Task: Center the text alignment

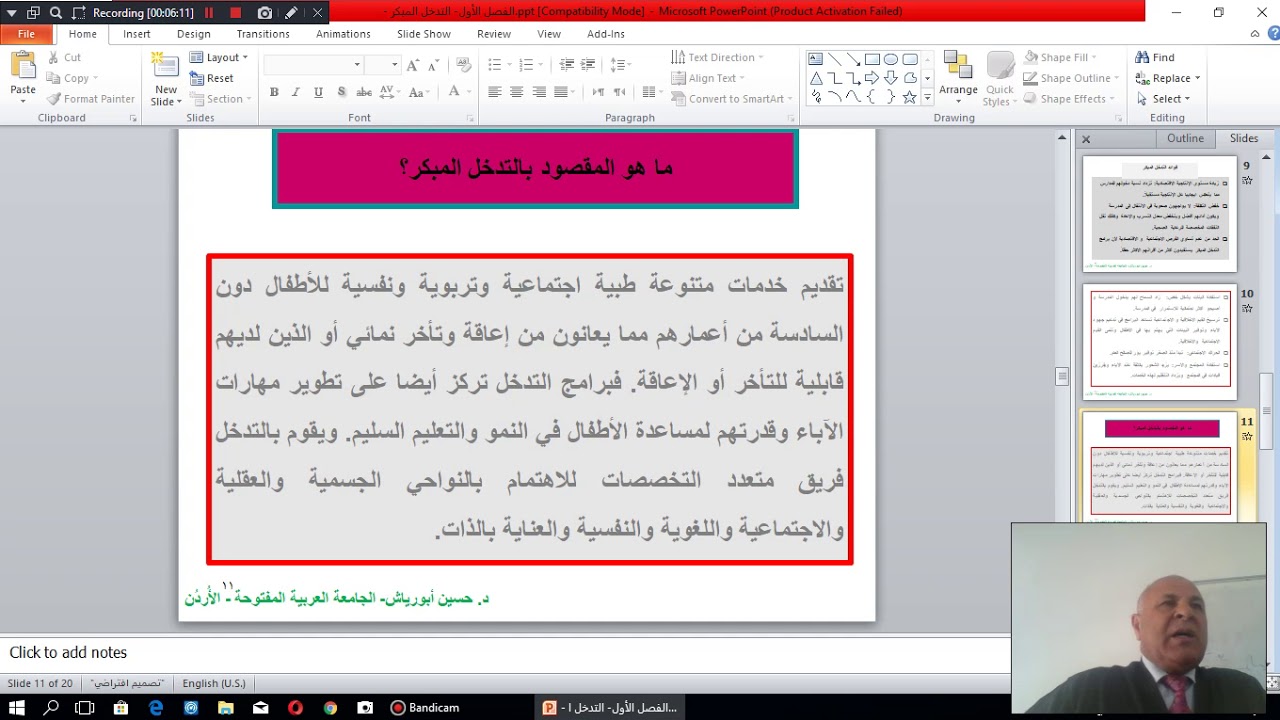Action: tap(516, 92)
